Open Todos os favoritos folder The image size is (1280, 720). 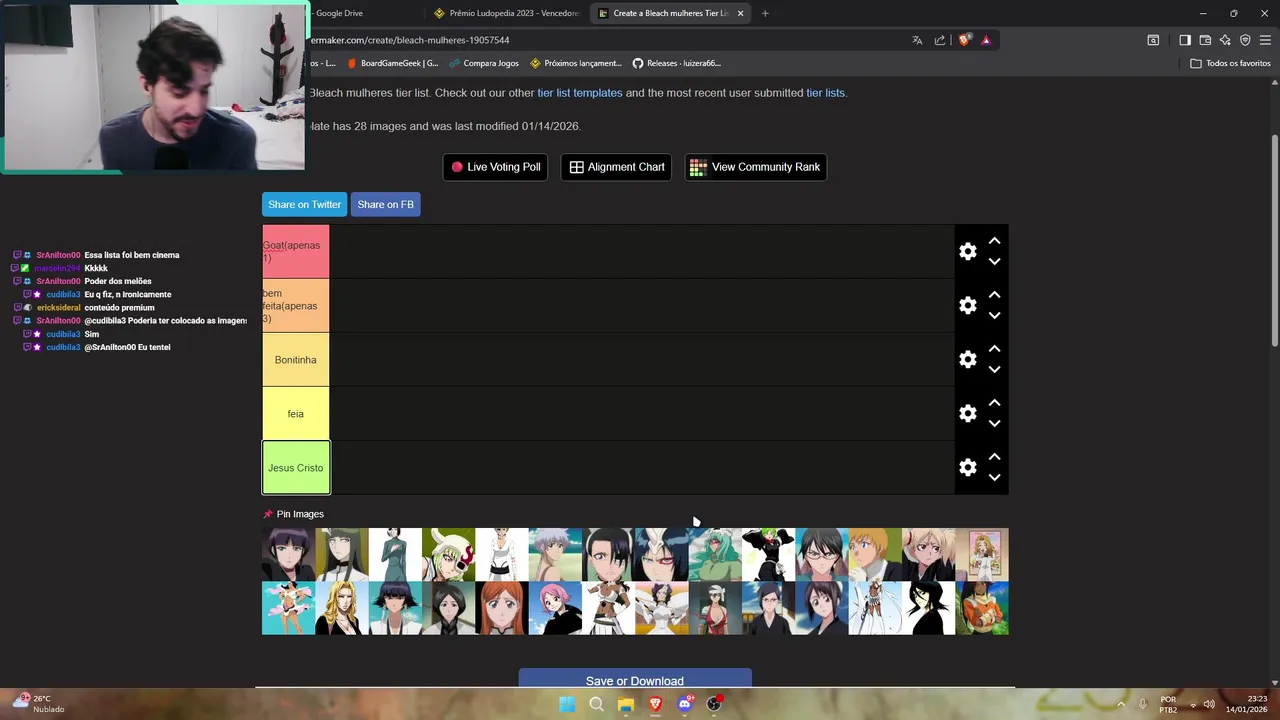click(1230, 63)
